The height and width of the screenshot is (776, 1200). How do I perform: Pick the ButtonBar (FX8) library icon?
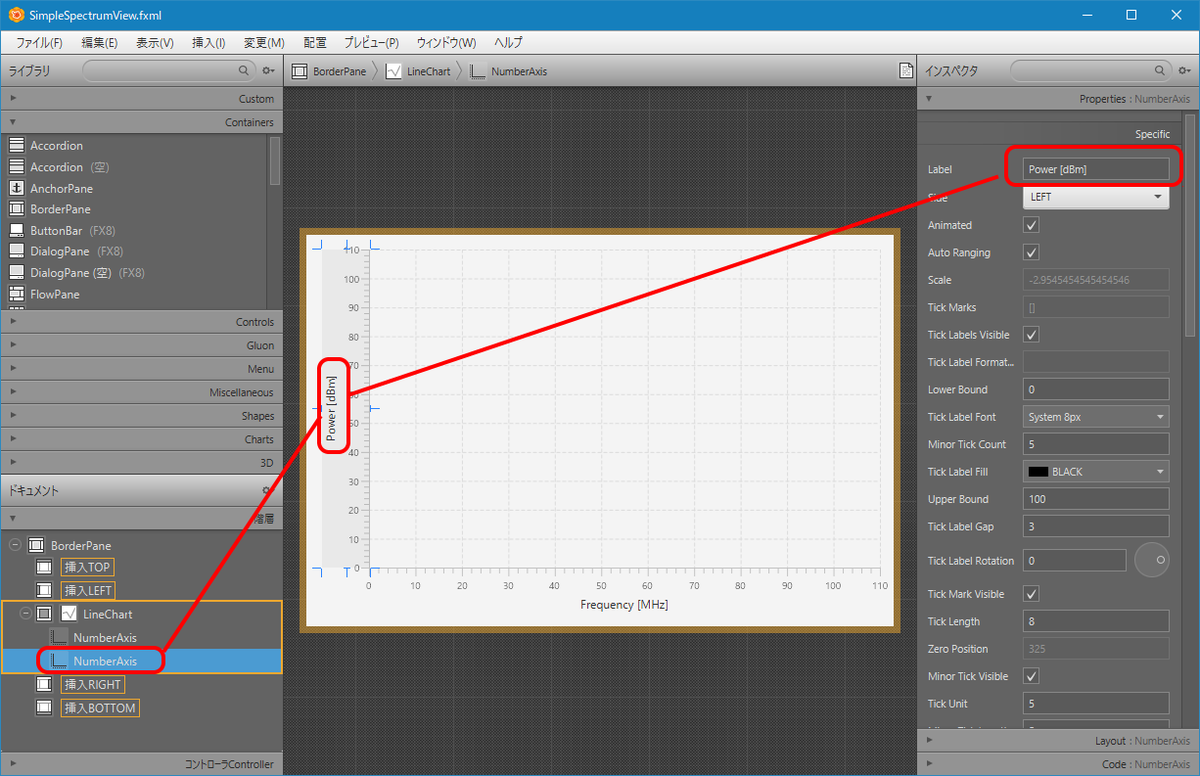tap(16, 230)
